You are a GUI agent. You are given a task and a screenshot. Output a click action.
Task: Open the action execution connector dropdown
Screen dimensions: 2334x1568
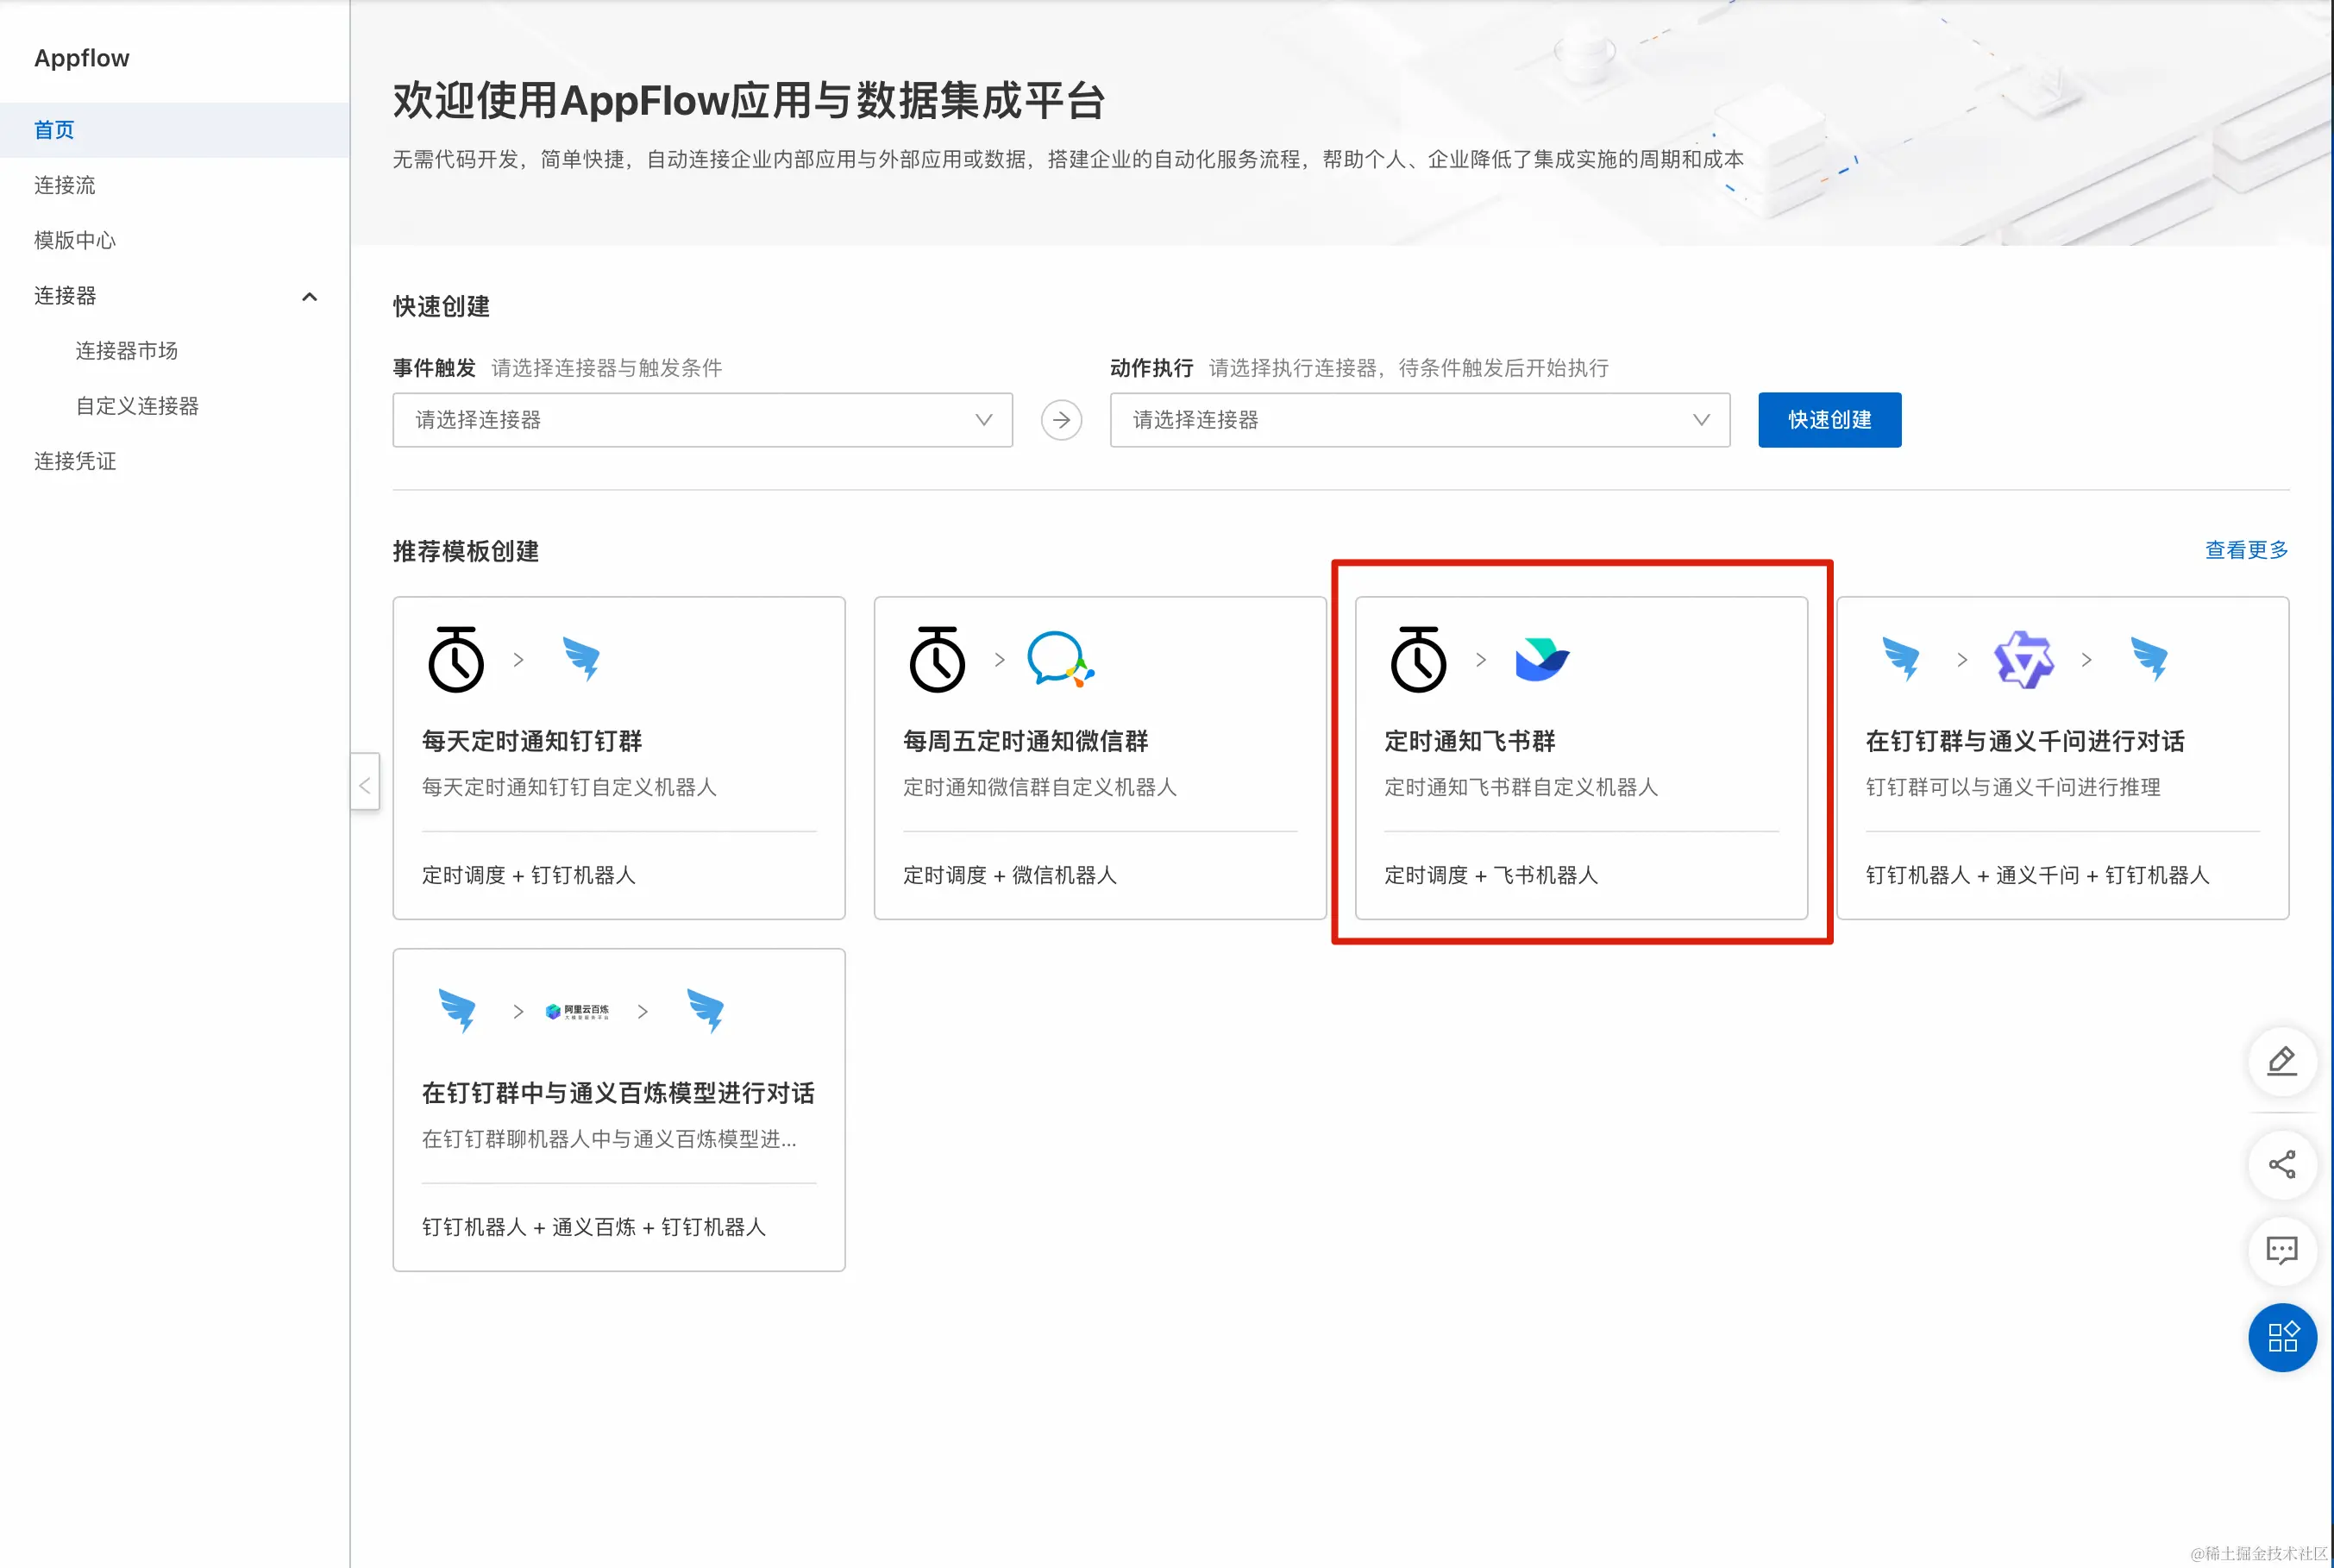[x=1418, y=420]
